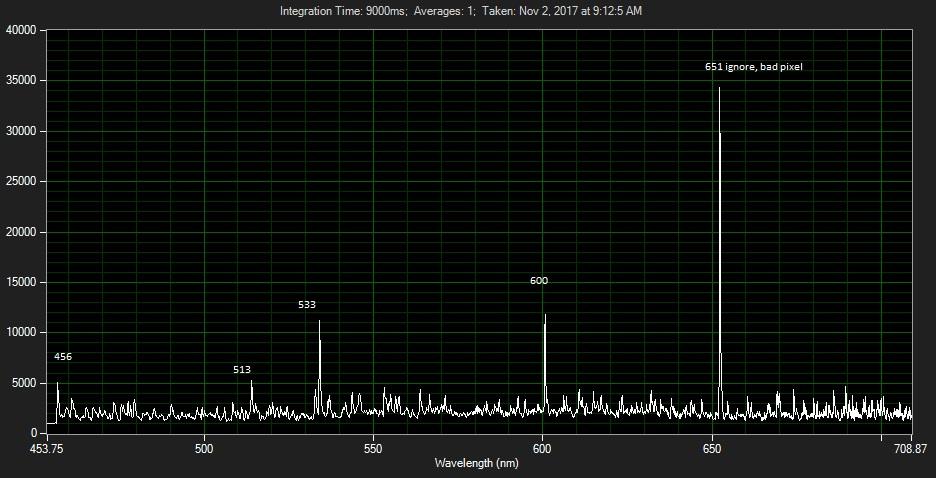This screenshot has height=478, width=936.
Task: Click the 533 peak label
Action: point(307,305)
